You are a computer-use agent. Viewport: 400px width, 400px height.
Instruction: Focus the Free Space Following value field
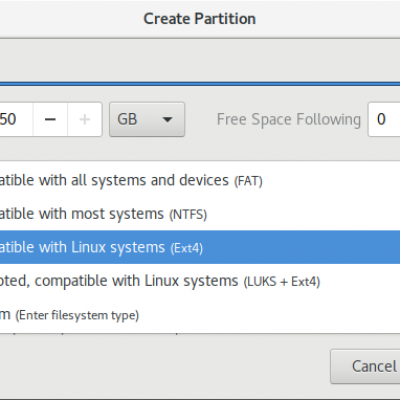pos(384,119)
